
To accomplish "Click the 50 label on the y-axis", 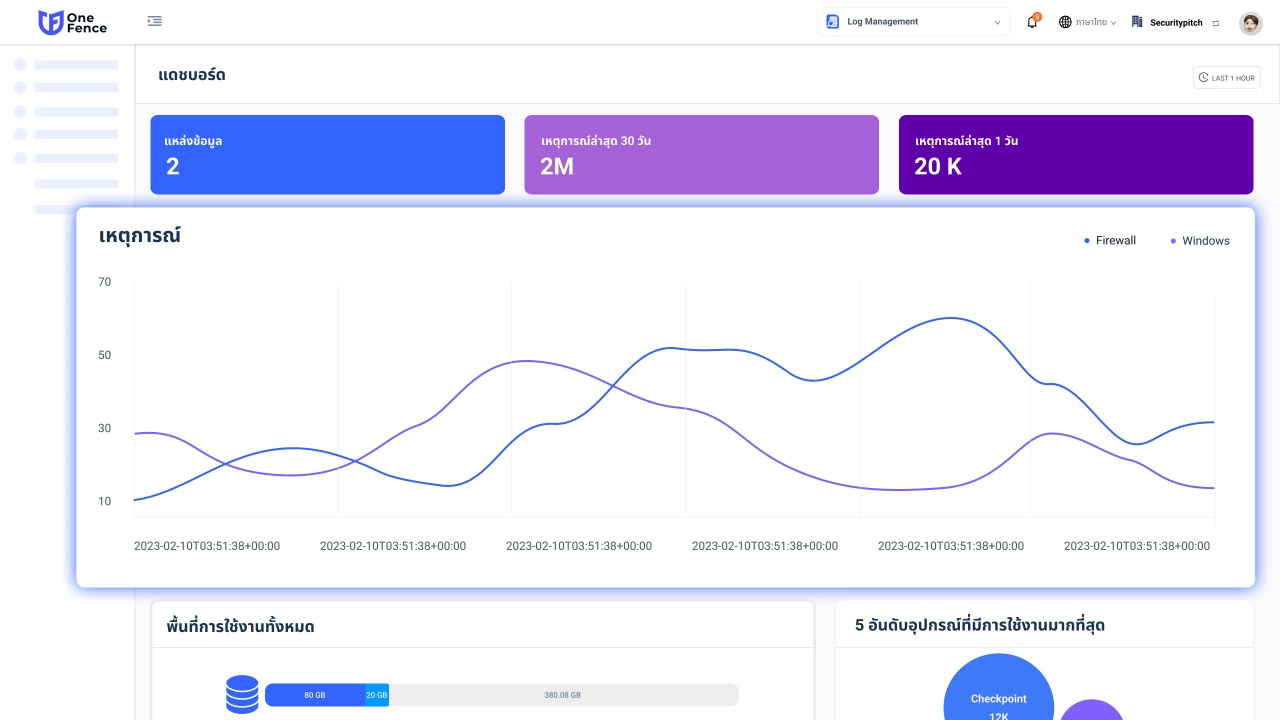I will tap(105, 355).
